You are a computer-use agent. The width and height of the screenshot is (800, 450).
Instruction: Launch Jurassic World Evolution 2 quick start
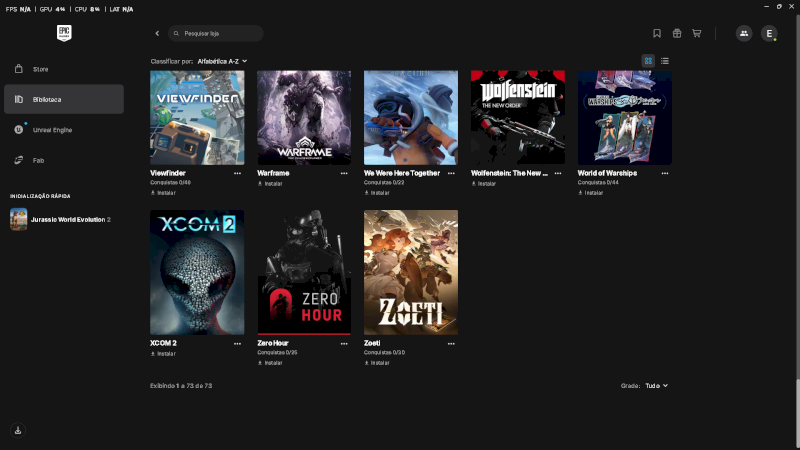tap(64, 219)
